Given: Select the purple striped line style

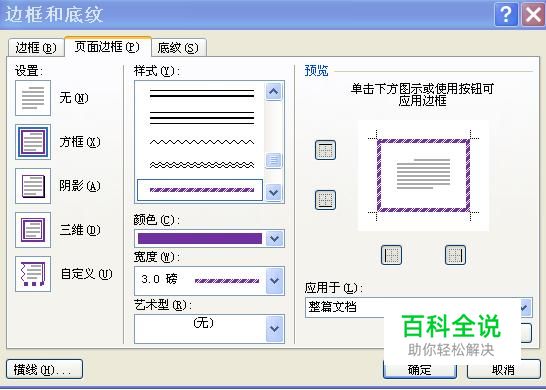Looking at the screenshot, I should [x=200, y=190].
